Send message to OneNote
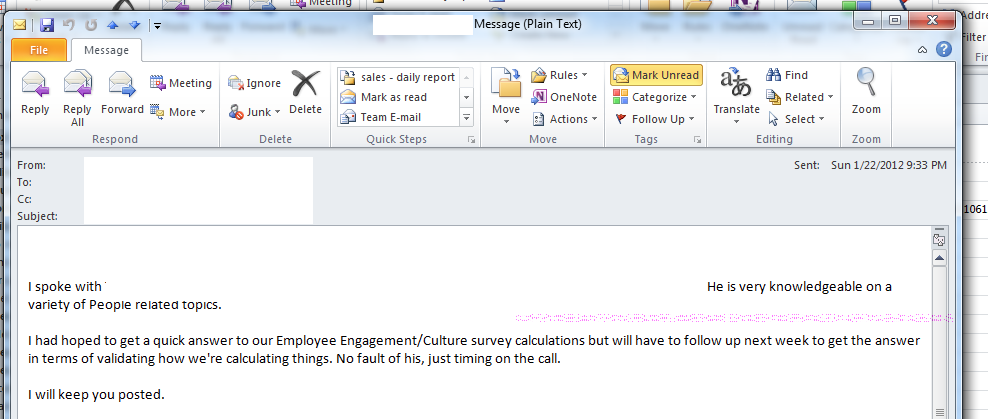The image size is (988, 419). (x=564, y=97)
